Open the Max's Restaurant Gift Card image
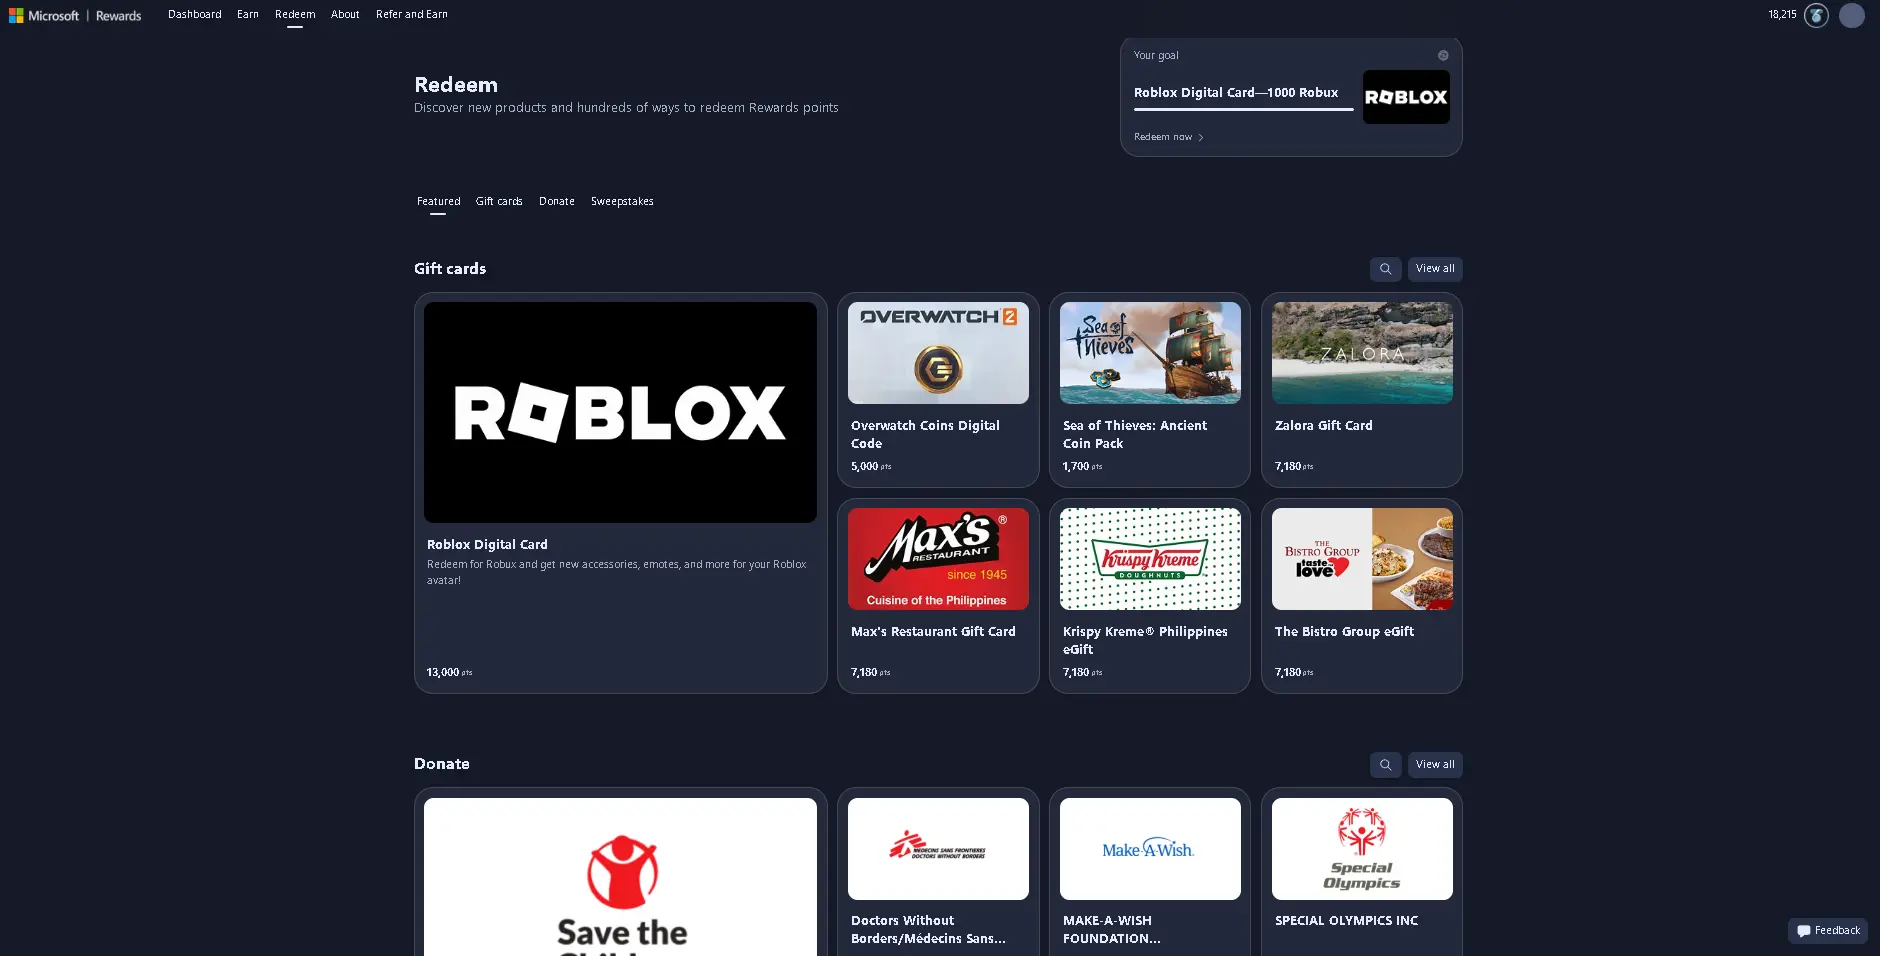Screen dimensions: 1880x956 tap(938, 559)
